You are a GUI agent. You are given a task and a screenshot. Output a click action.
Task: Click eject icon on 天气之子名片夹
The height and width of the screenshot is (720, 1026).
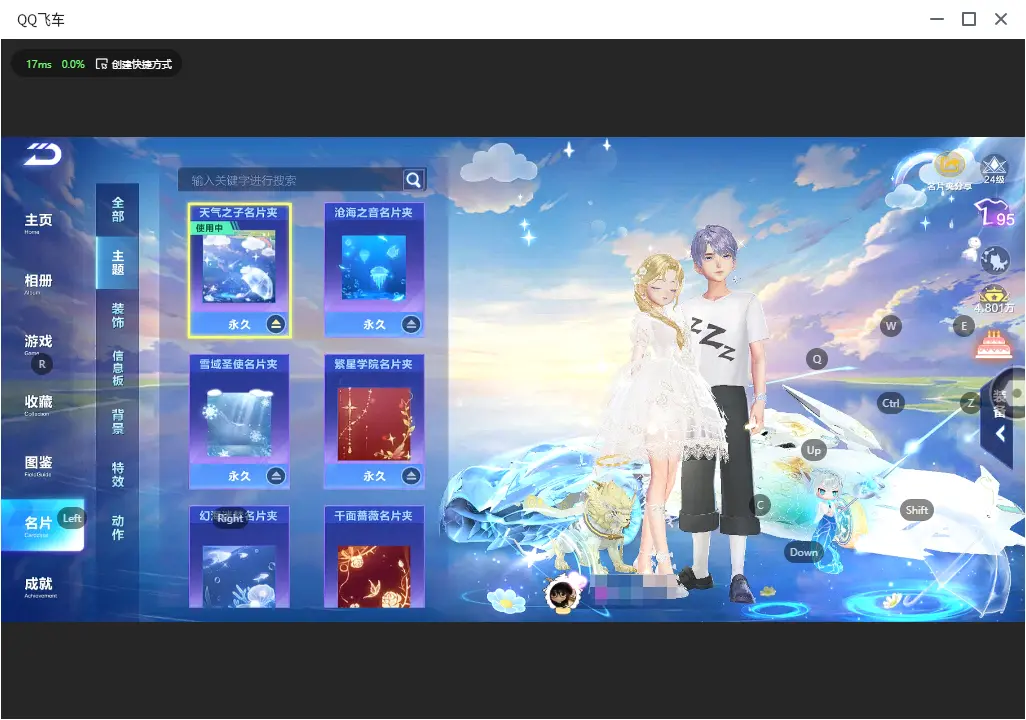276,324
